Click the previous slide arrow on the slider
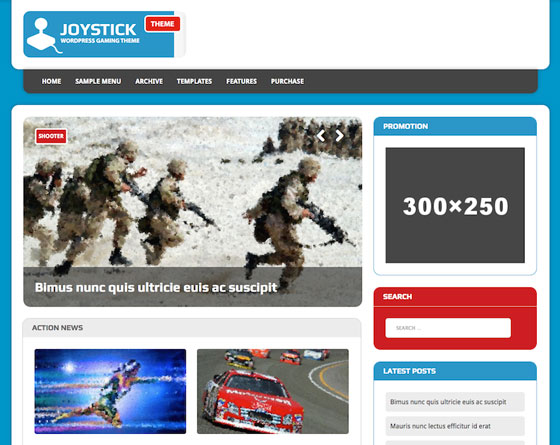The width and height of the screenshot is (560, 445). [x=321, y=136]
